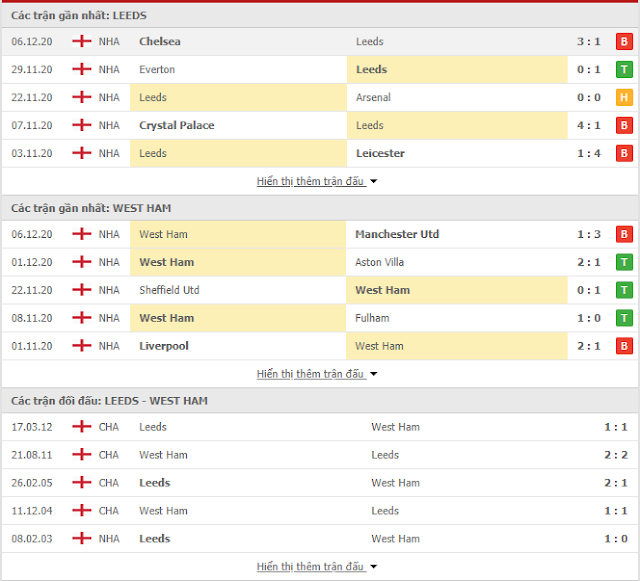Click header 'Các trận đối đầu: LEEDS - WEST HAM'
The width and height of the screenshot is (640, 581).
(109, 401)
